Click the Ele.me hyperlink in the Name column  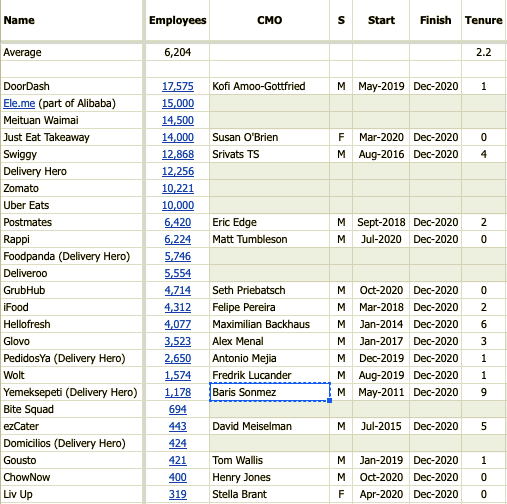point(19,103)
